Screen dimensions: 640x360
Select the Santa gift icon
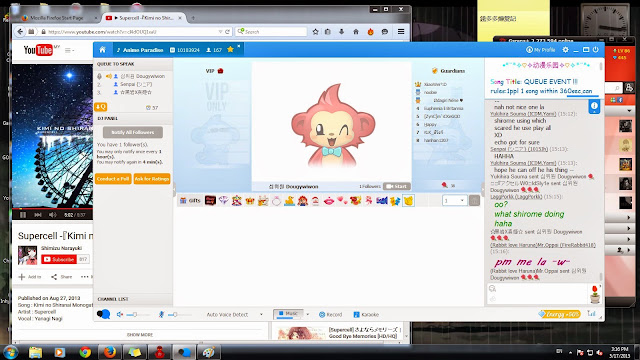click(x=316, y=200)
